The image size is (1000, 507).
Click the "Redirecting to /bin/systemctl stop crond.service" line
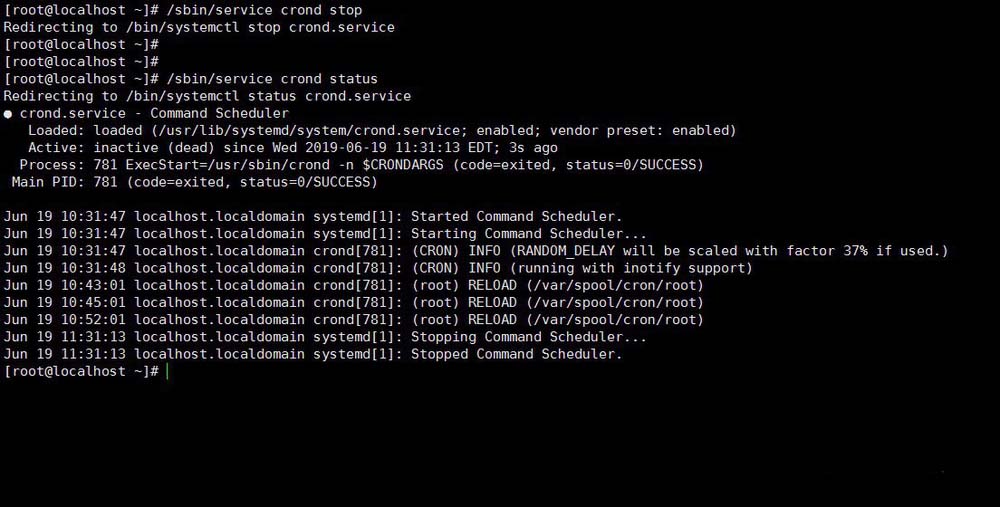point(199,27)
